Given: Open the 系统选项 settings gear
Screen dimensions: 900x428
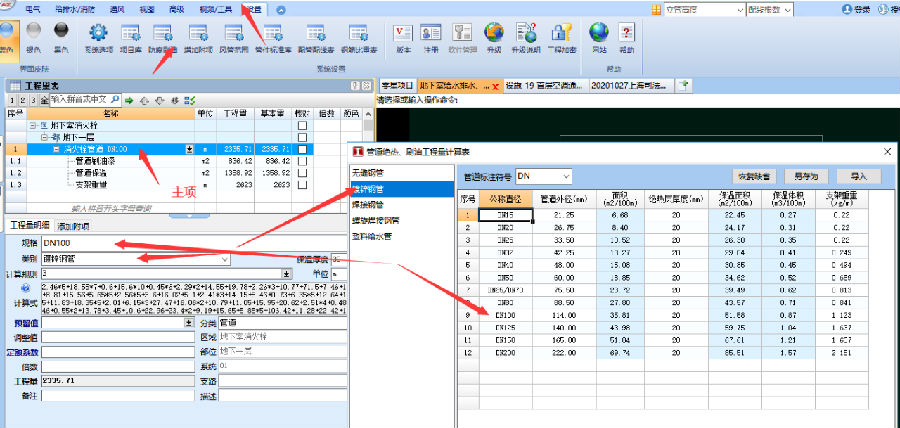Looking at the screenshot, I should pyautogui.click(x=98, y=40).
